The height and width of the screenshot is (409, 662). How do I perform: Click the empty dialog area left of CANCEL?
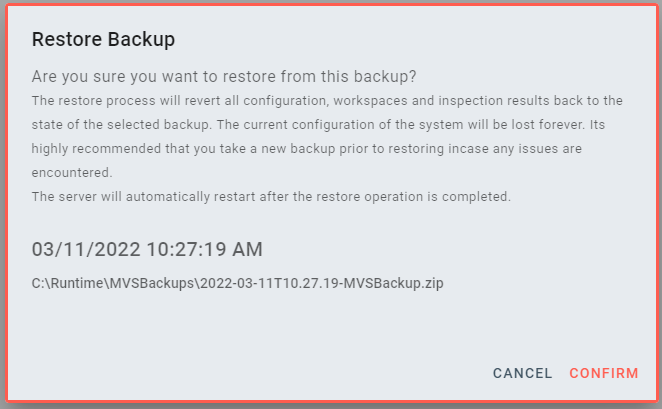click(x=250, y=373)
